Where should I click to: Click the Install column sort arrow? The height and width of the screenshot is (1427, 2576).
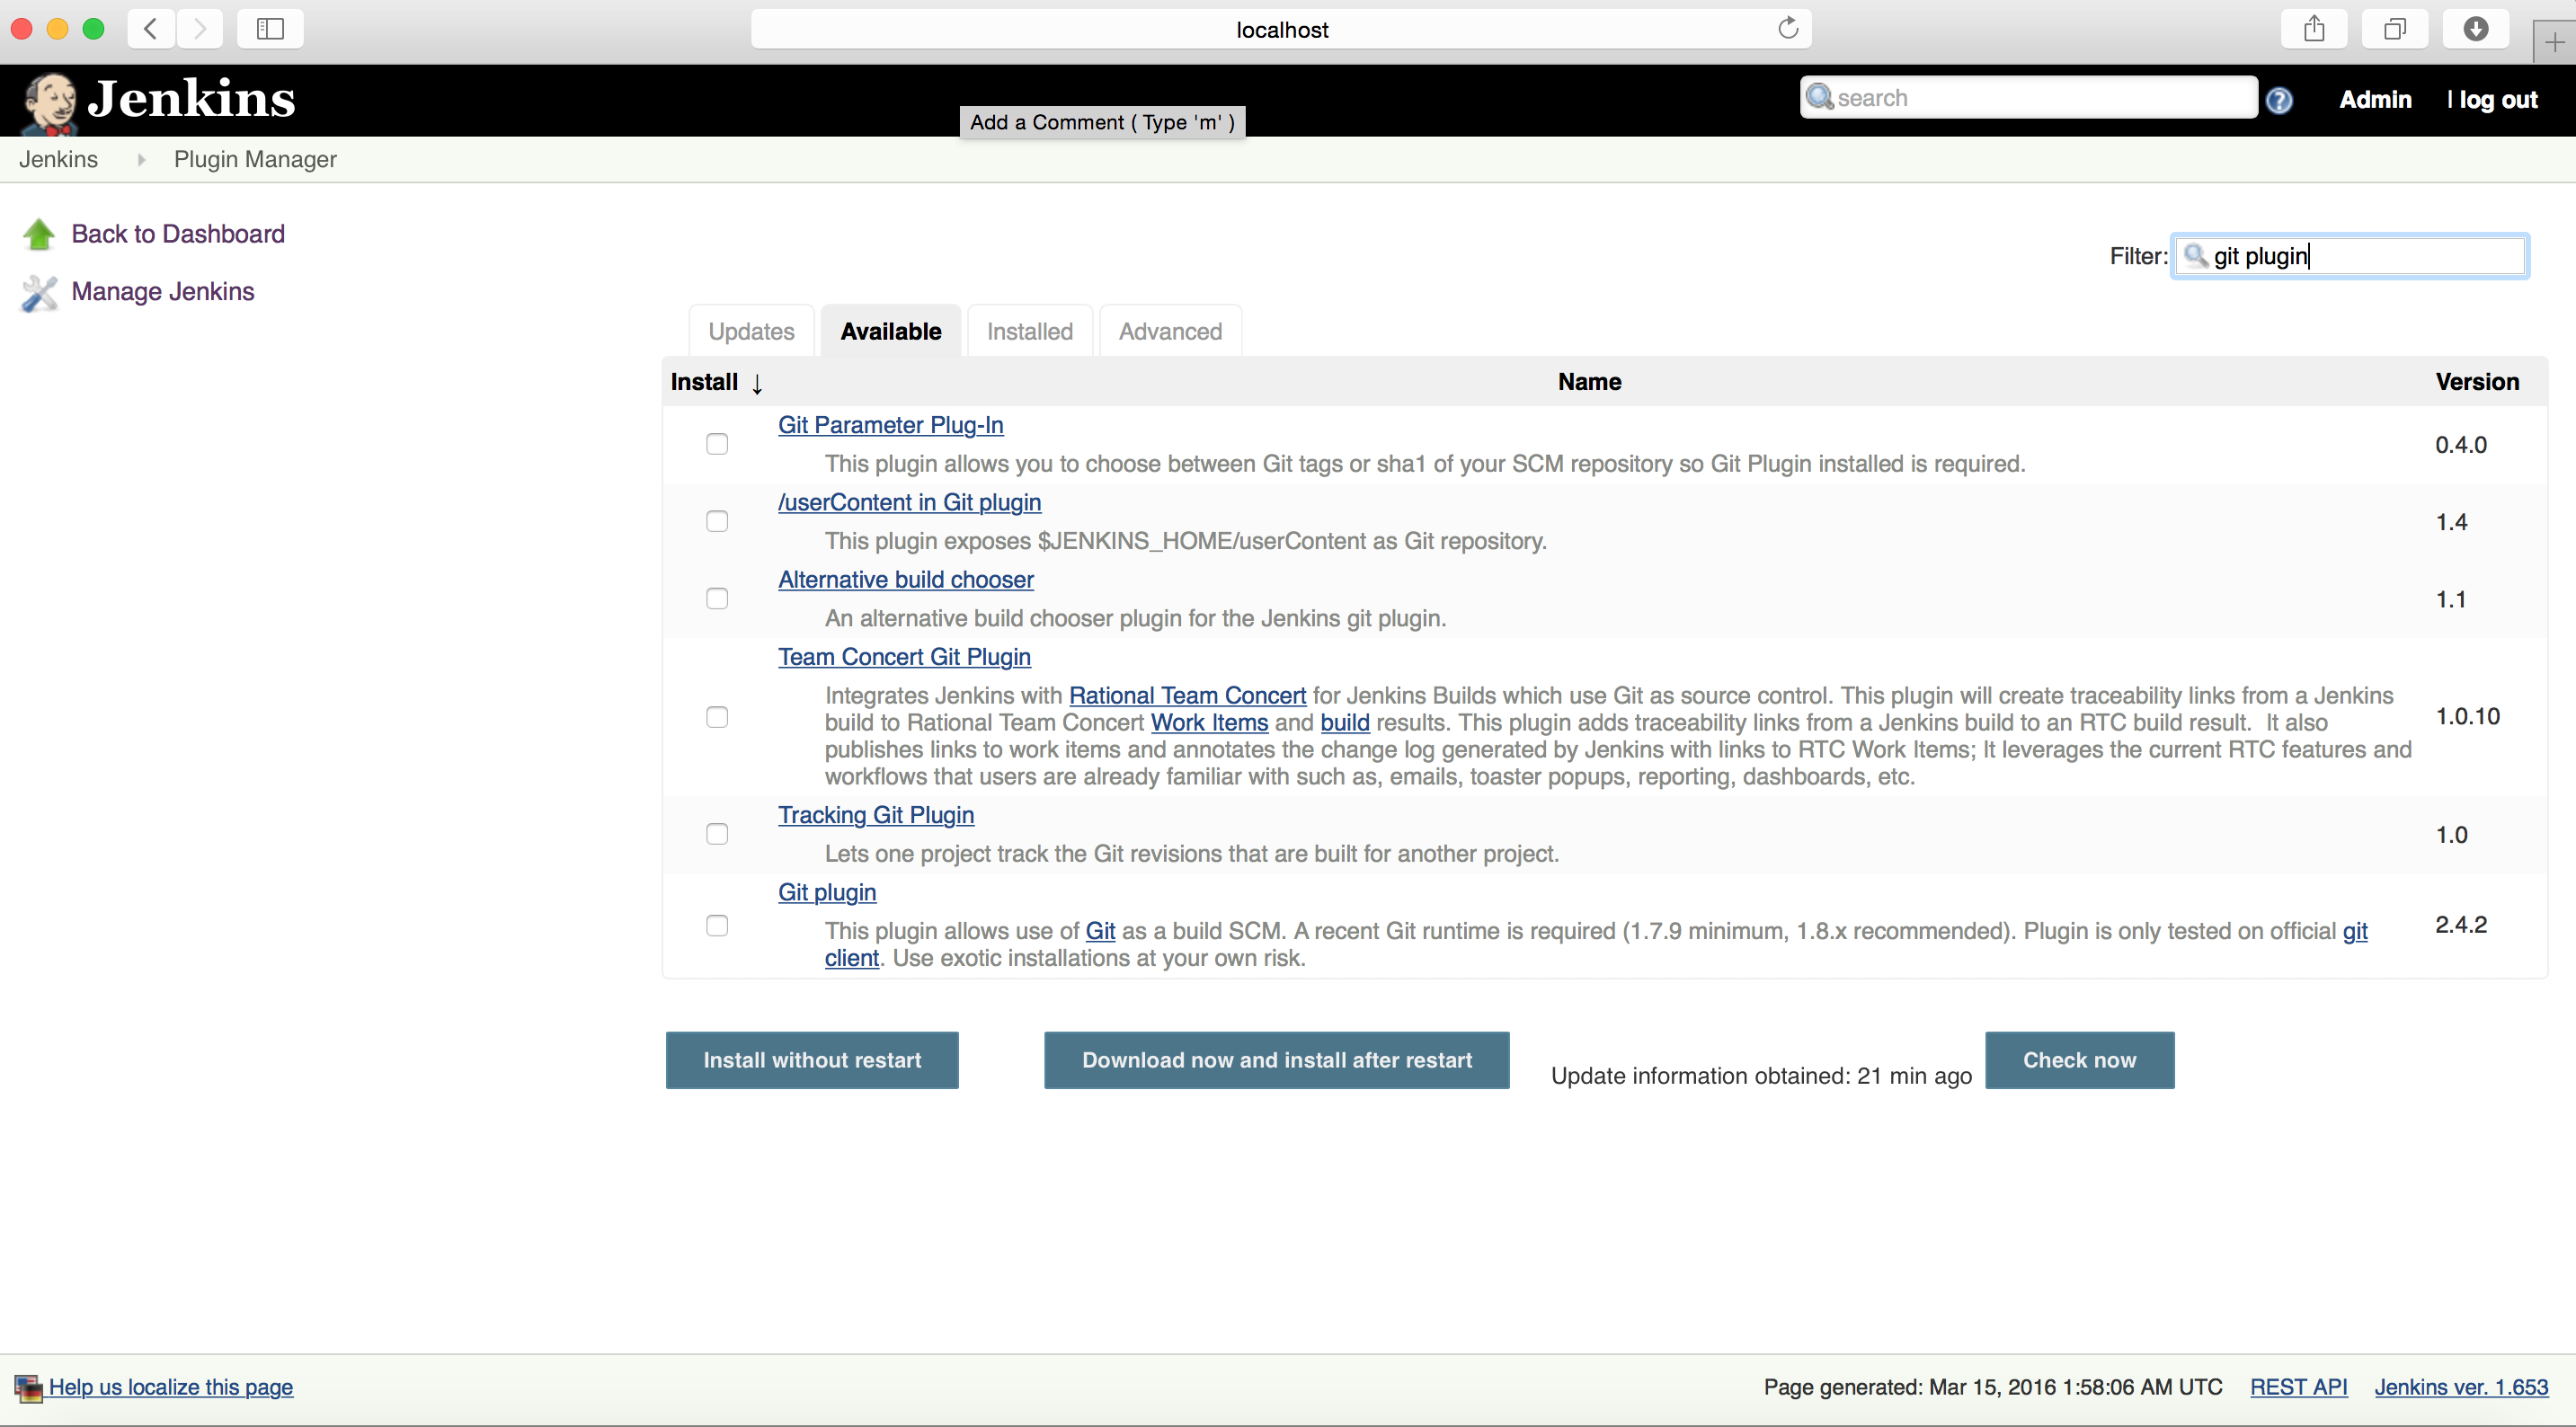(757, 383)
